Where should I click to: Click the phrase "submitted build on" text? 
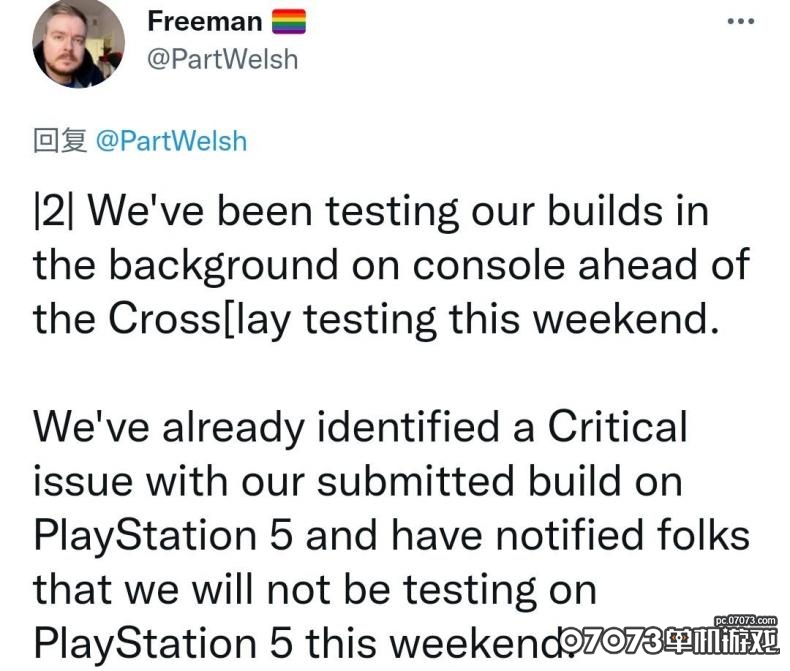pos(500,481)
